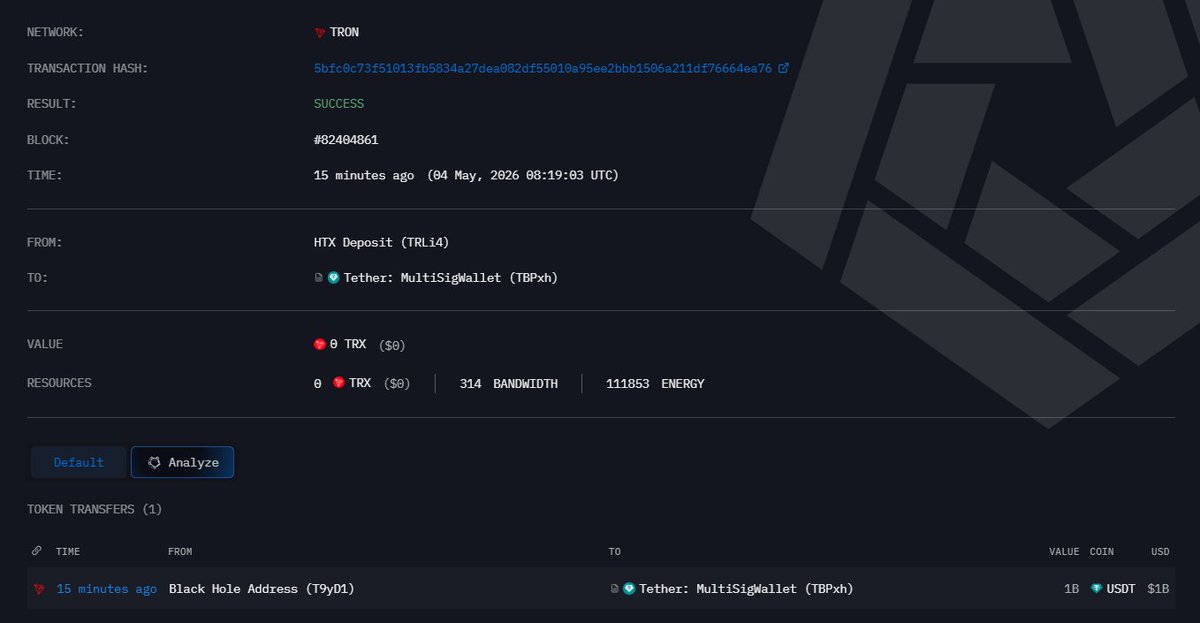Sort token transfers by TIME column
The height and width of the screenshot is (623, 1200).
[x=68, y=551]
